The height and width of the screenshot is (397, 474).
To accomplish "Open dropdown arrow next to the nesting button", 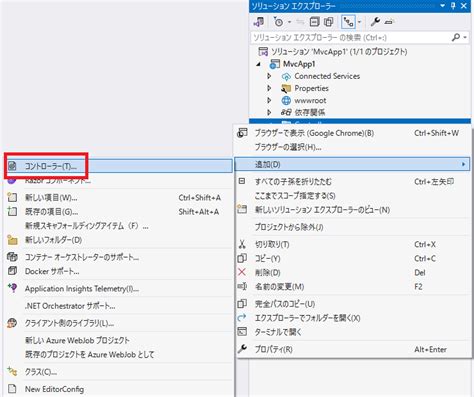I will [x=359, y=22].
